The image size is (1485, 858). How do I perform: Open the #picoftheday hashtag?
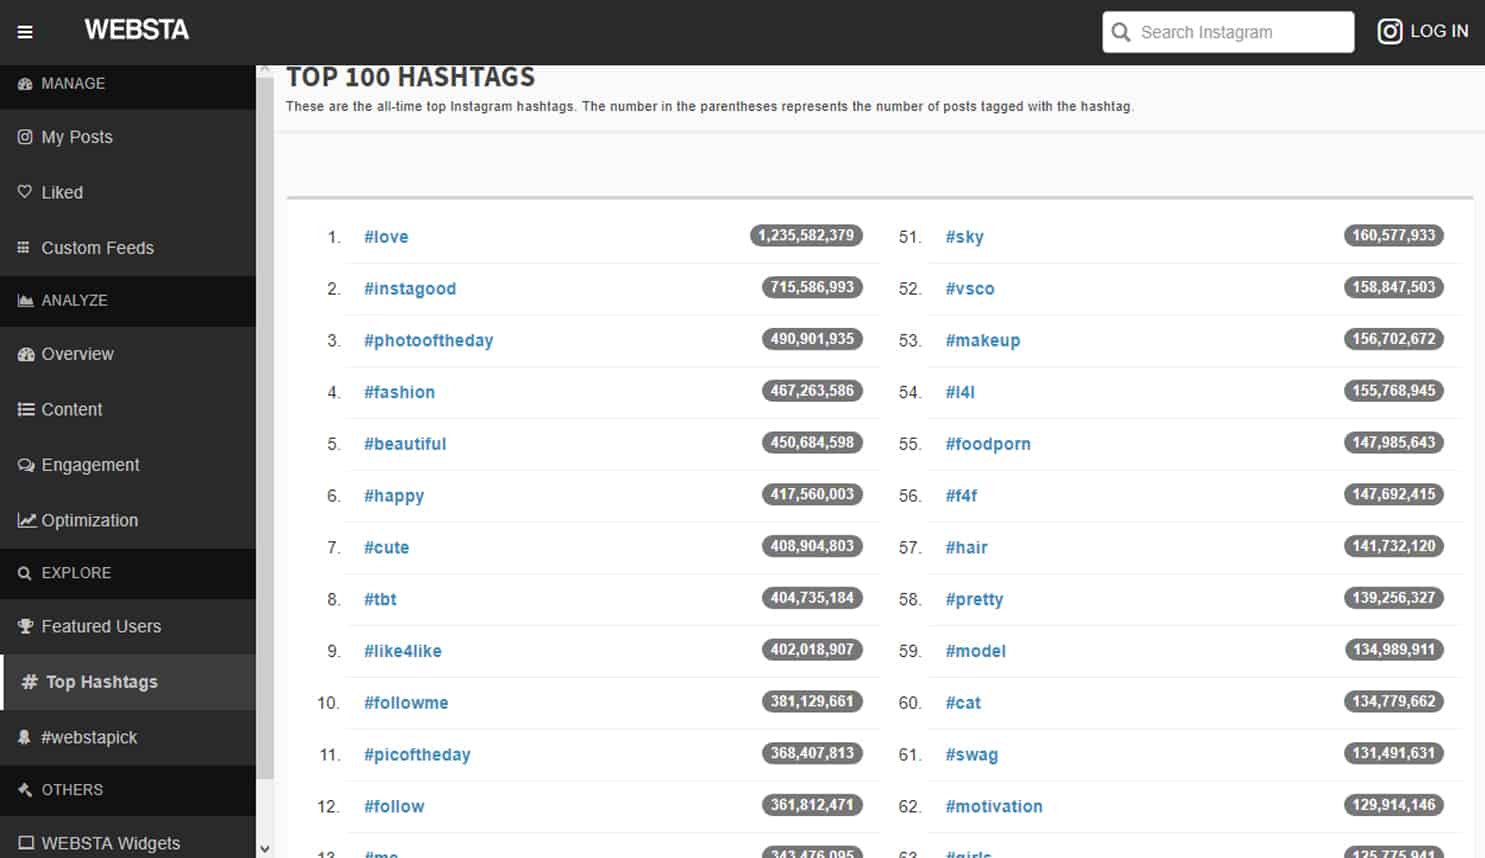(x=417, y=755)
